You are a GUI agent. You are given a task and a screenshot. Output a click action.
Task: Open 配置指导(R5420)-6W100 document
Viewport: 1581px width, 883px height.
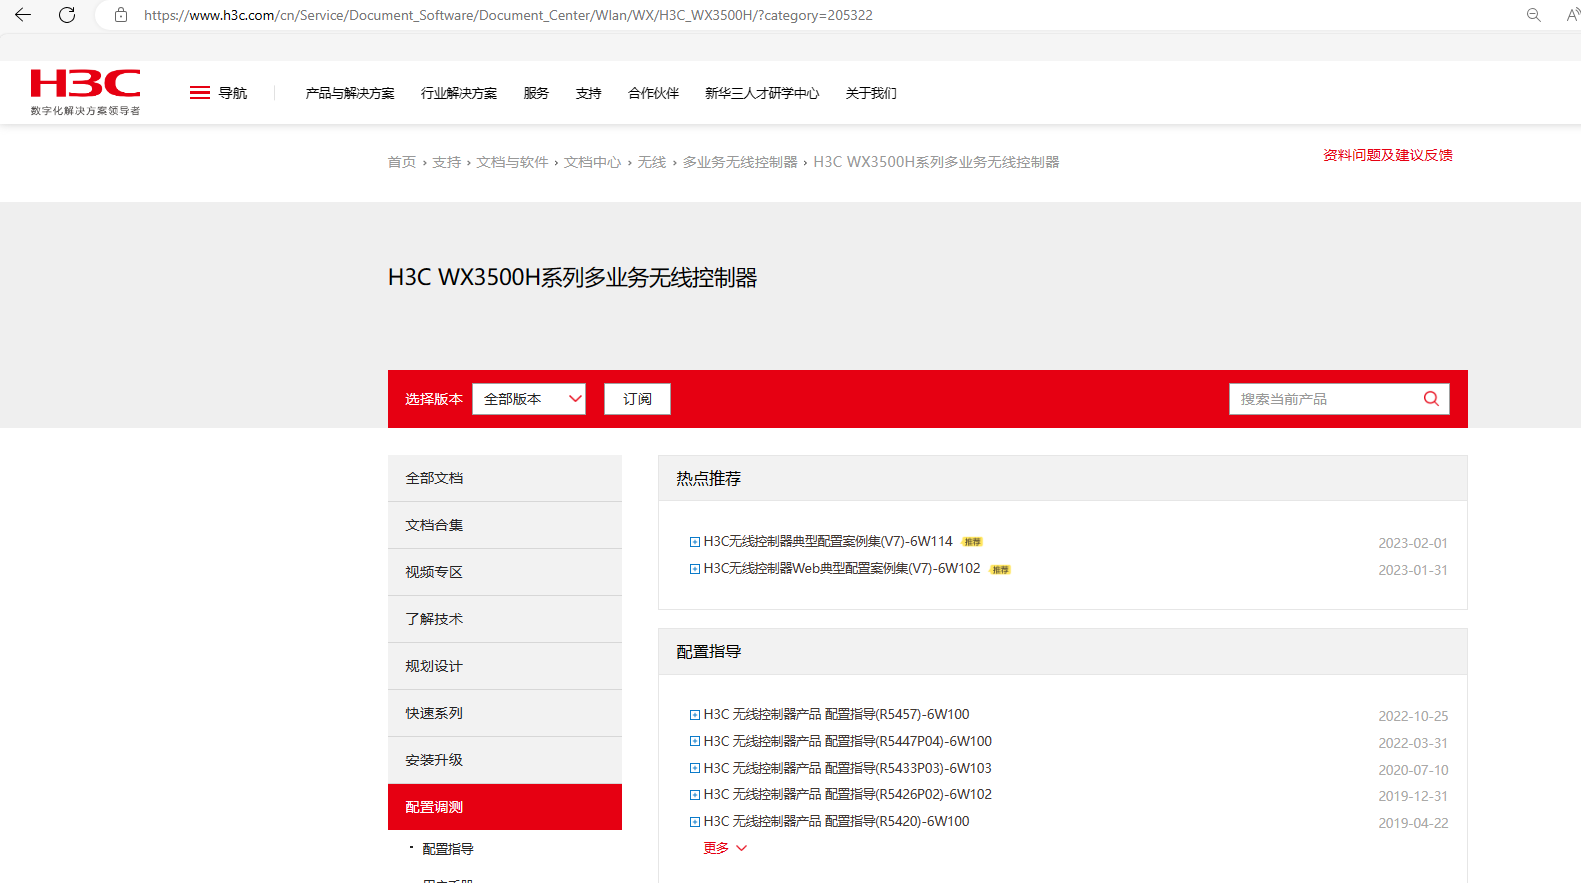coord(836,822)
